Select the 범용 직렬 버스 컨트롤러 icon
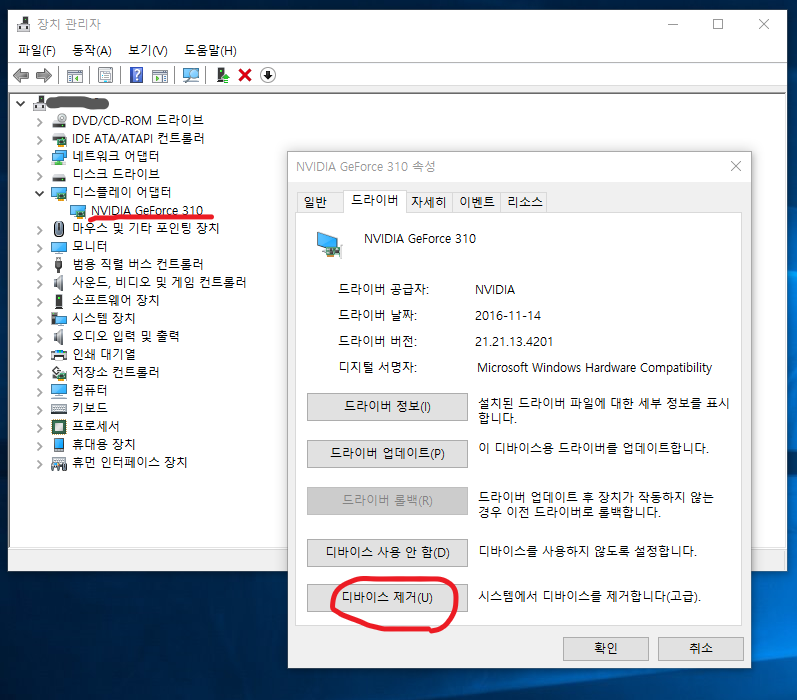 click(x=58, y=265)
